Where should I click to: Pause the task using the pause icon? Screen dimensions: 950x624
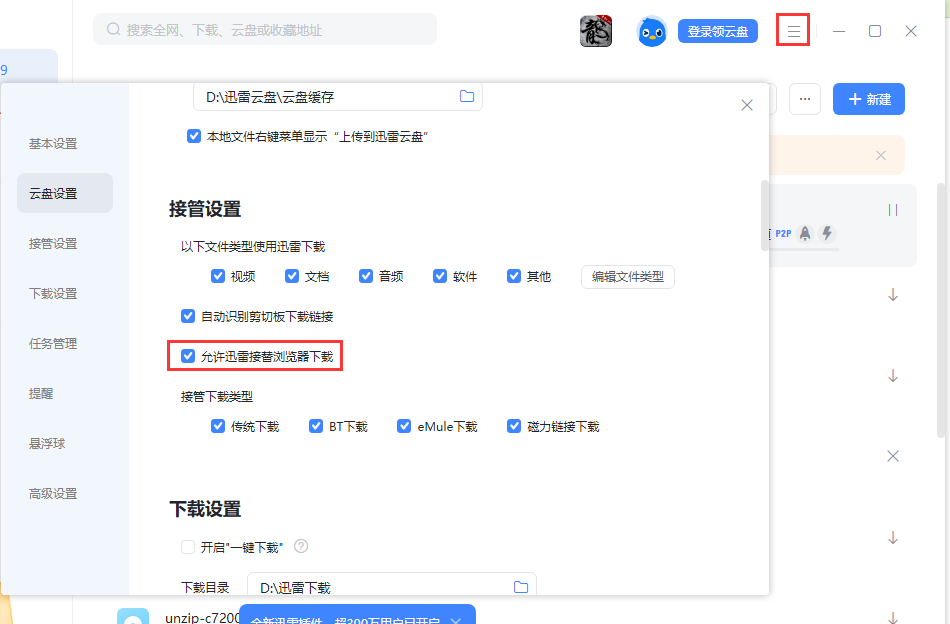[x=892, y=210]
